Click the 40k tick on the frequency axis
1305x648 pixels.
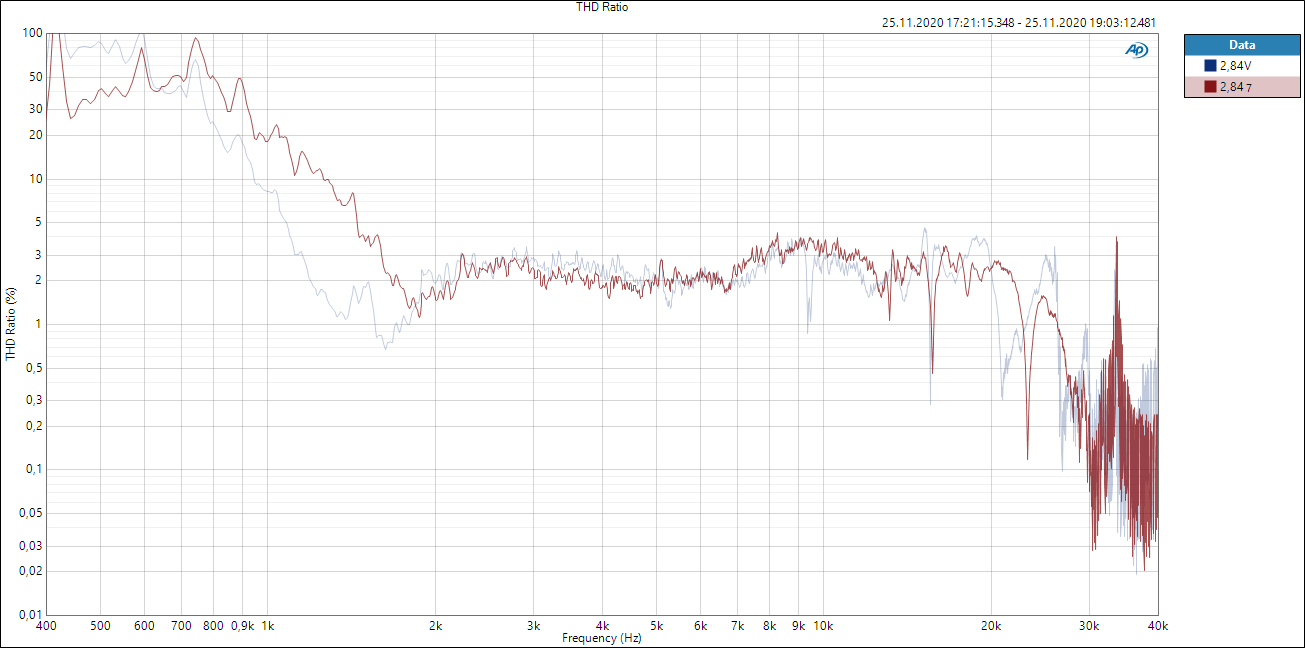(x=1158, y=625)
